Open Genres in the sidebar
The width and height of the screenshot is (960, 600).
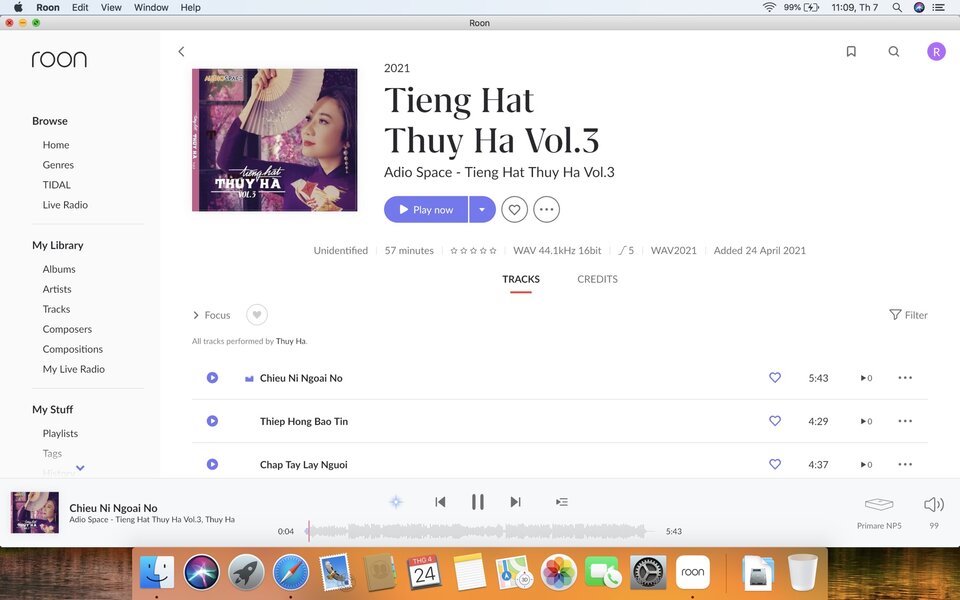click(x=58, y=165)
